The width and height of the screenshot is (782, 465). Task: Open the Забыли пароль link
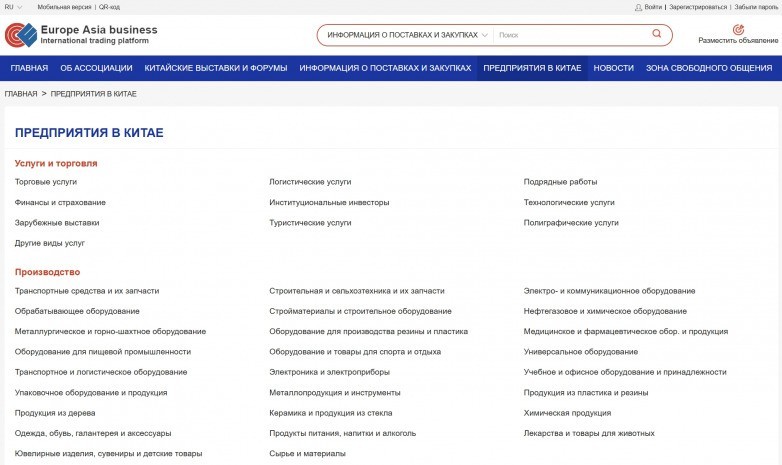click(x=756, y=7)
